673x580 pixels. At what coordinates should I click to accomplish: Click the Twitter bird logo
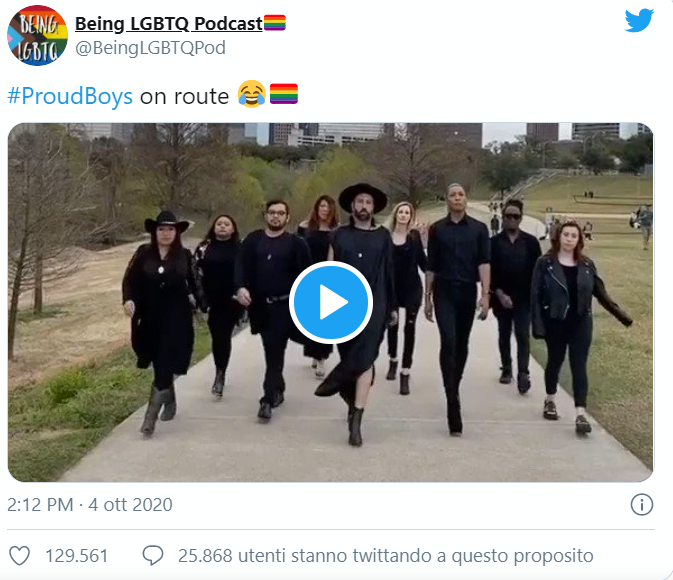tap(639, 20)
